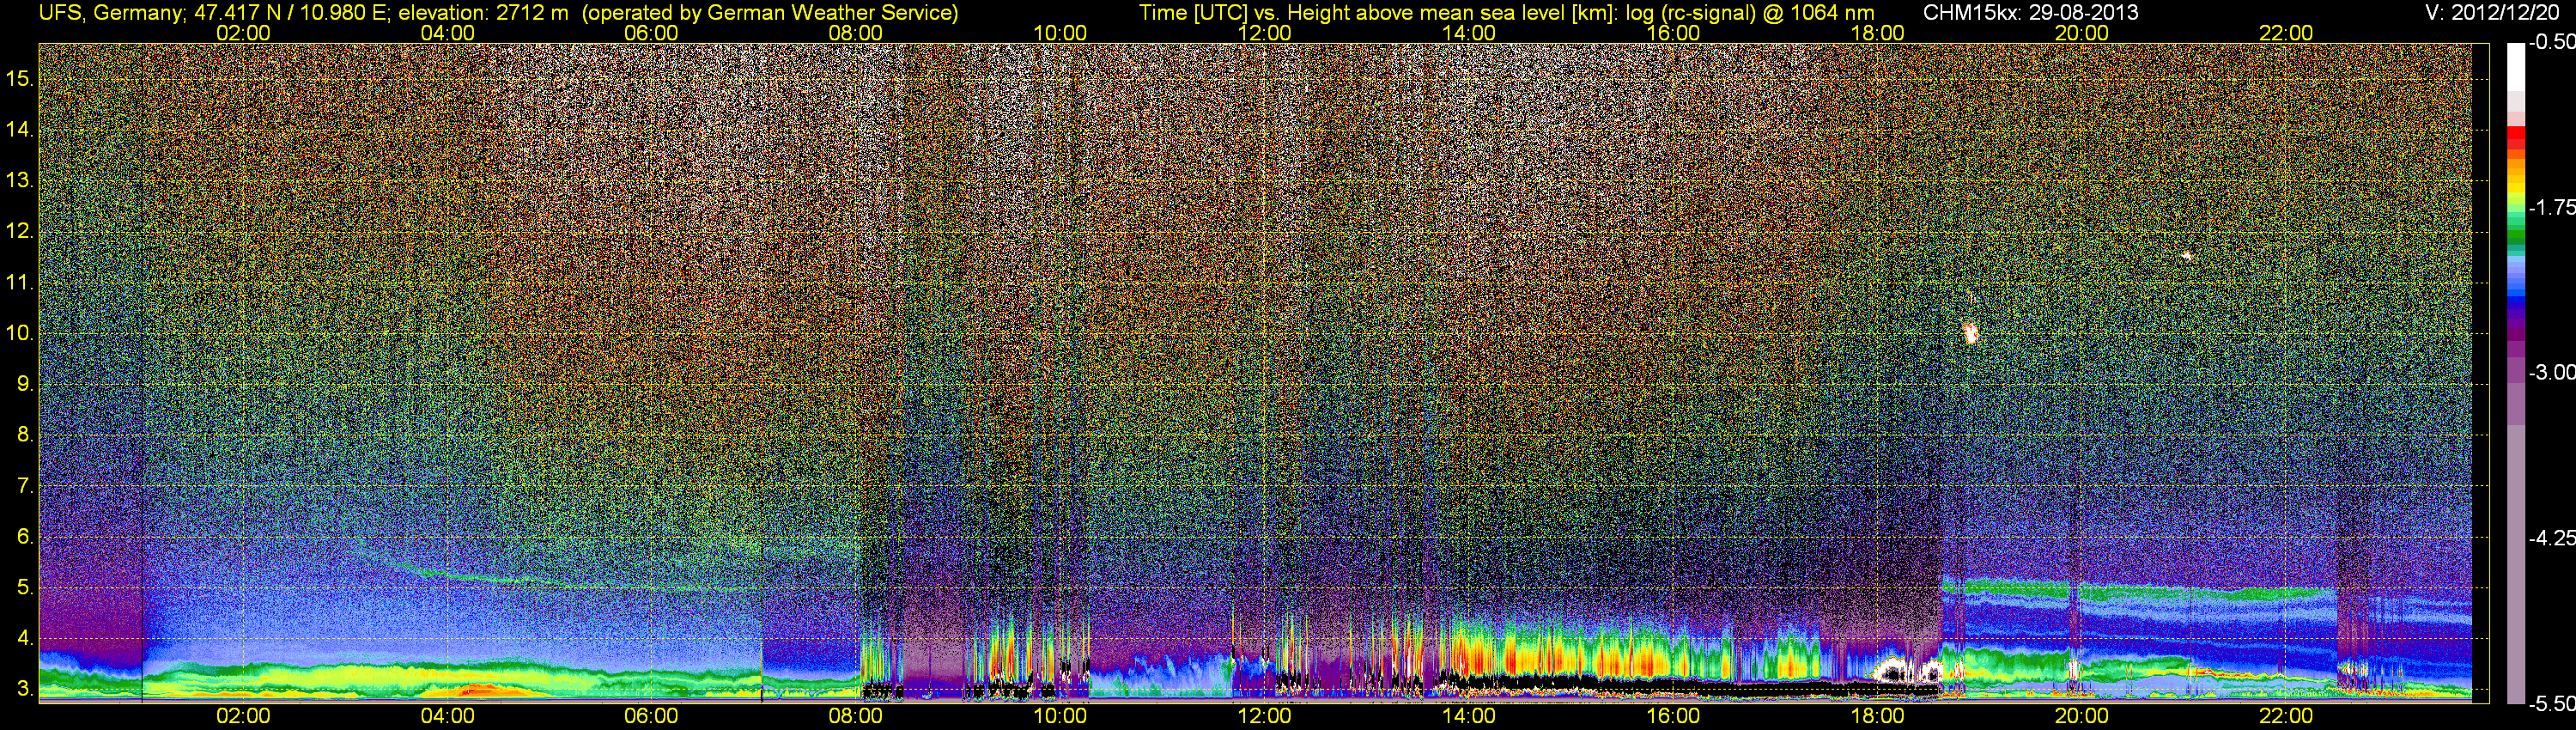Pick the green band of the color scale
The height and width of the screenshot is (730, 2576).
[2516, 236]
